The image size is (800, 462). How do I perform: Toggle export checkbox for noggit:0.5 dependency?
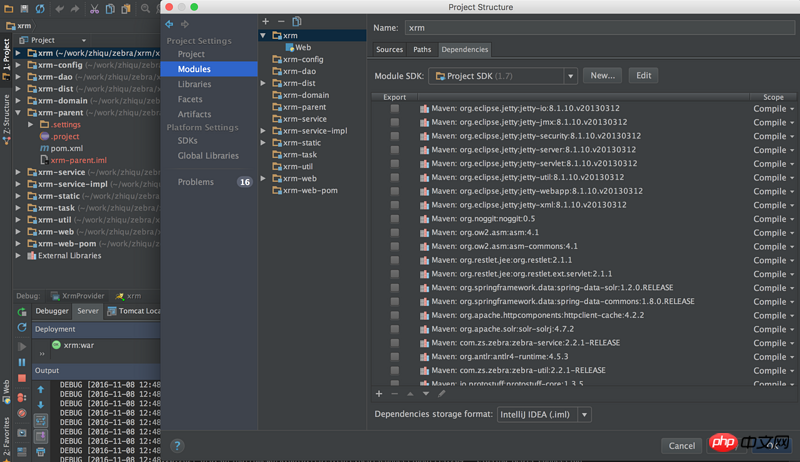pos(394,218)
